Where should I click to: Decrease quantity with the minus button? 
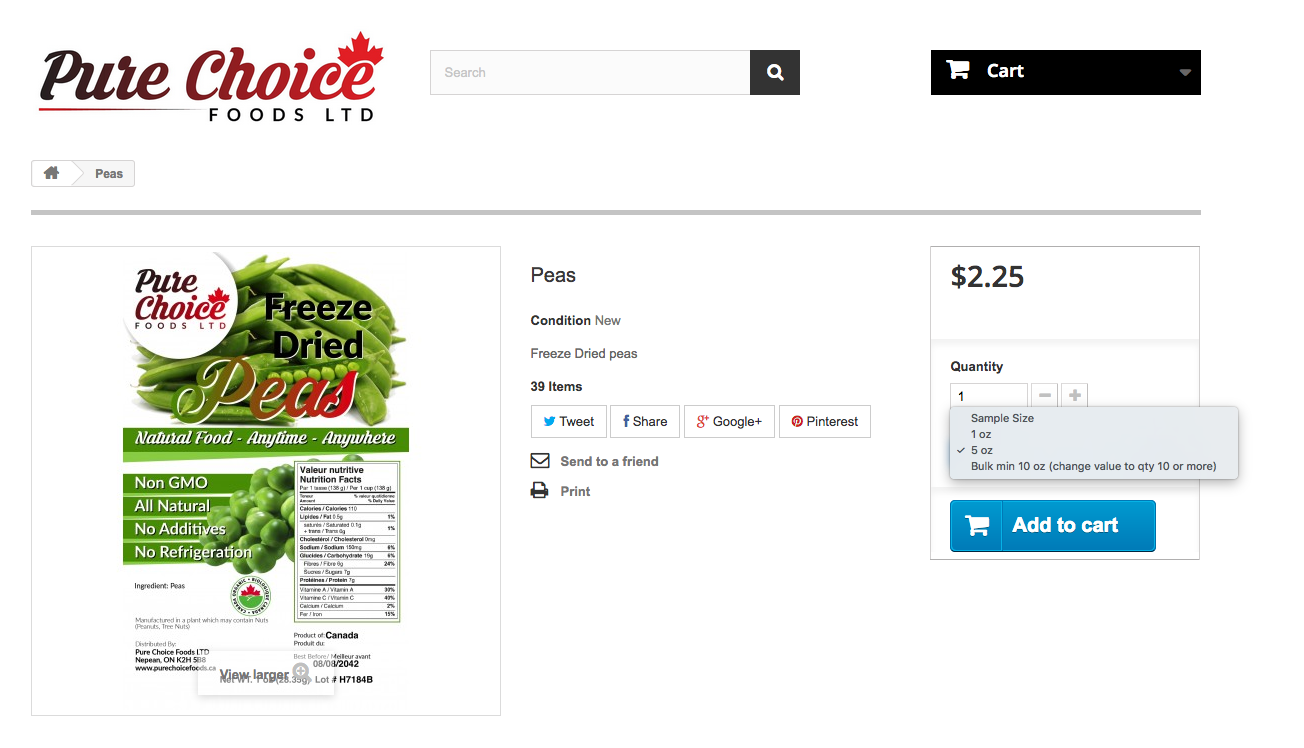(1044, 396)
